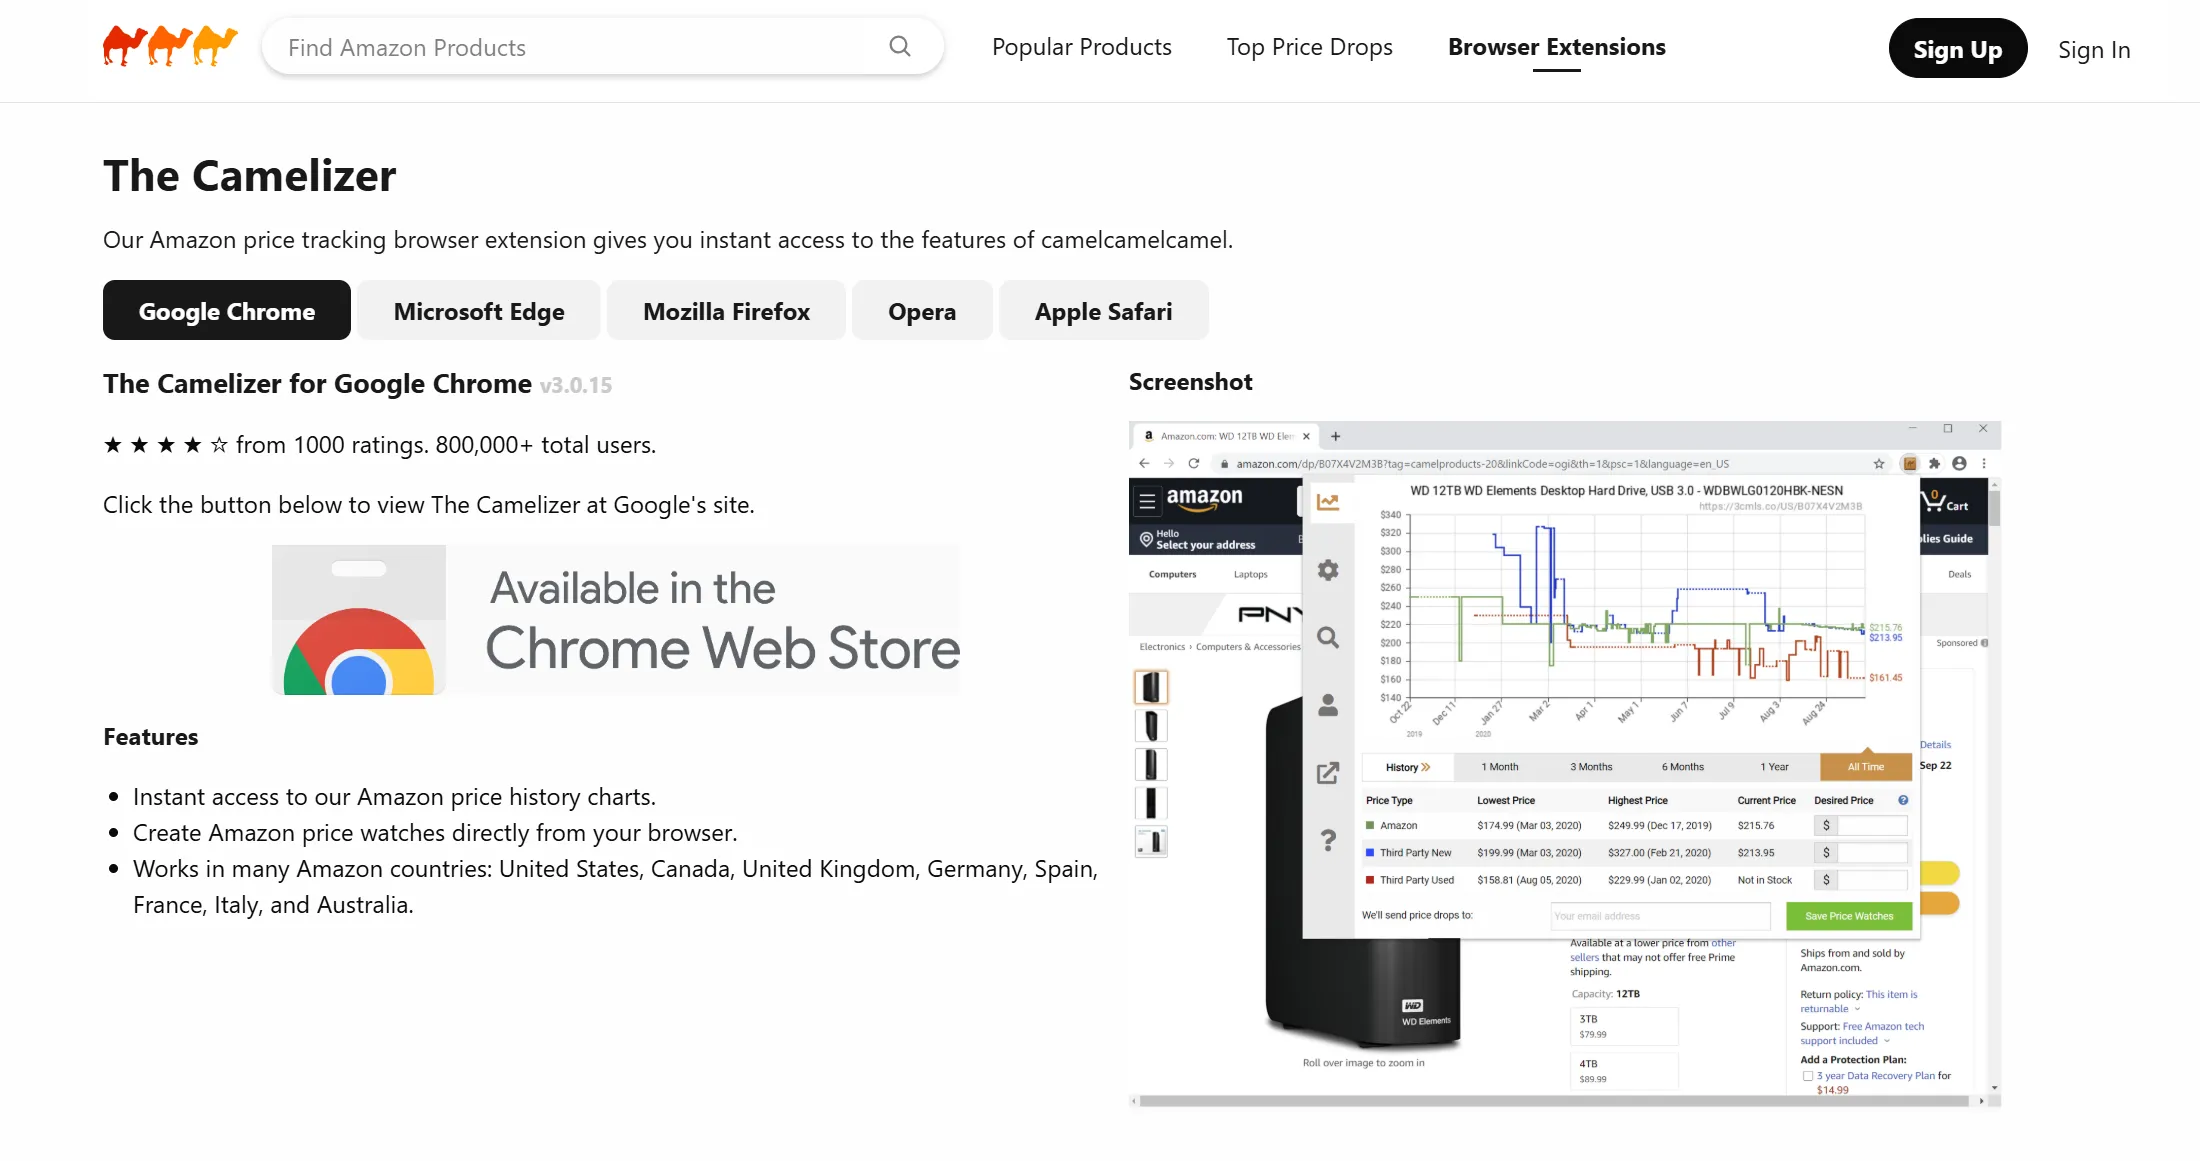
Task: Select the 1 Year range tab
Action: click(1774, 767)
